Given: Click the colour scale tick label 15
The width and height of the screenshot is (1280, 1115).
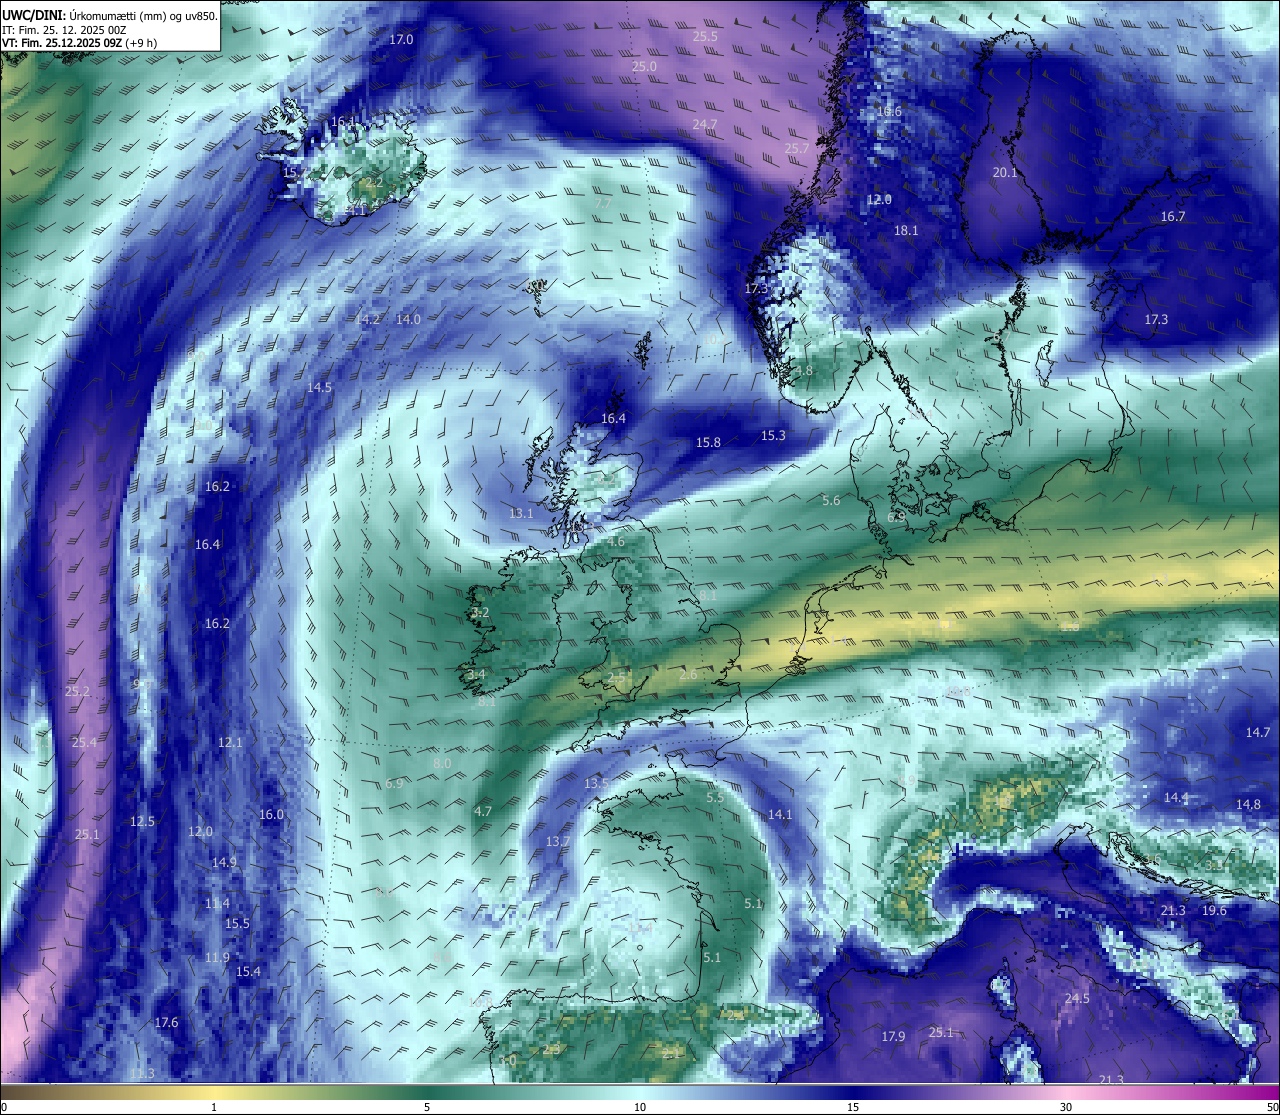Looking at the screenshot, I should tap(853, 1106).
